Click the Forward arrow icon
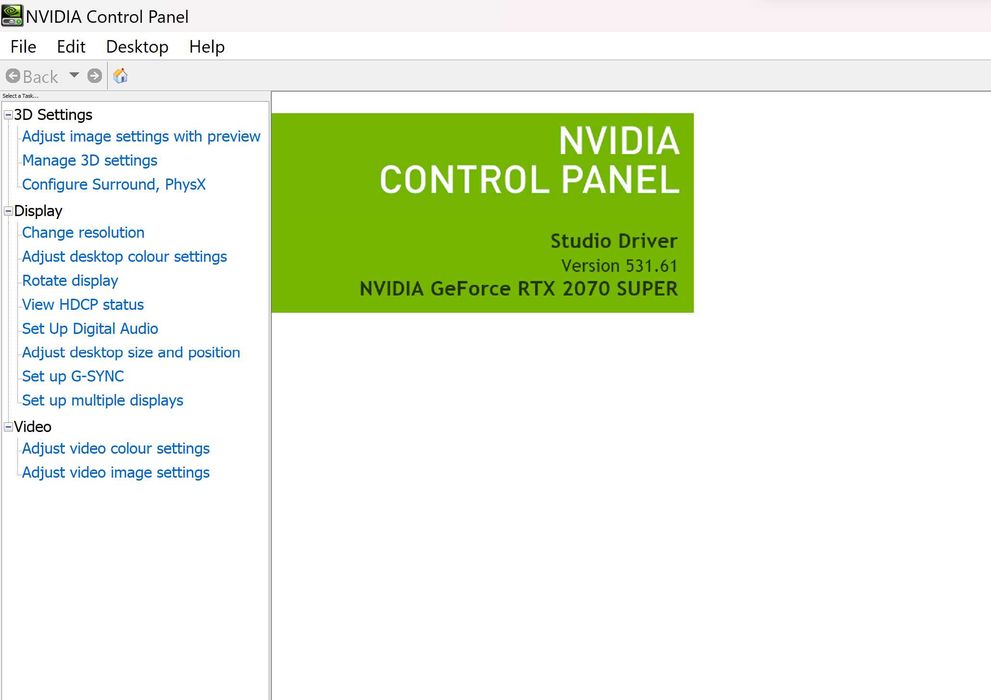The width and height of the screenshot is (991, 700). 95,76
